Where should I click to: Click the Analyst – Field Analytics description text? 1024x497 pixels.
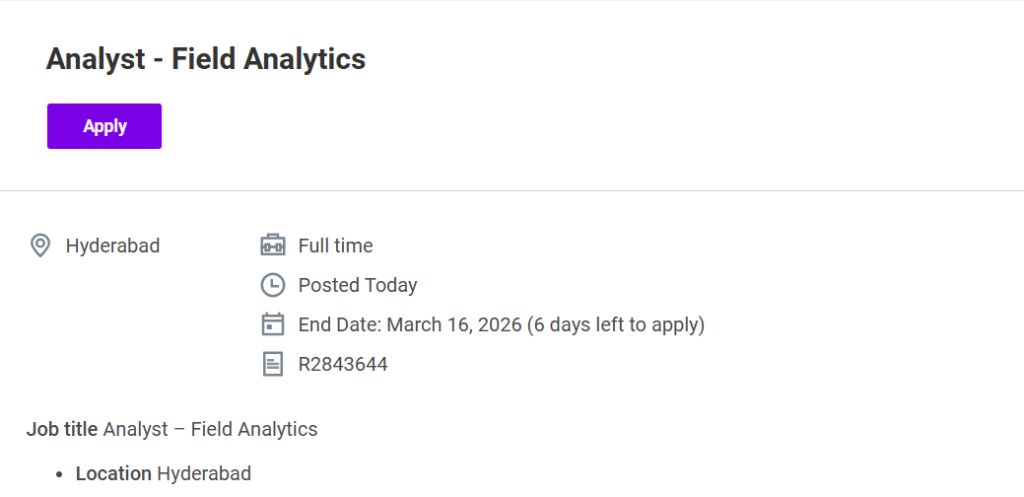point(210,429)
